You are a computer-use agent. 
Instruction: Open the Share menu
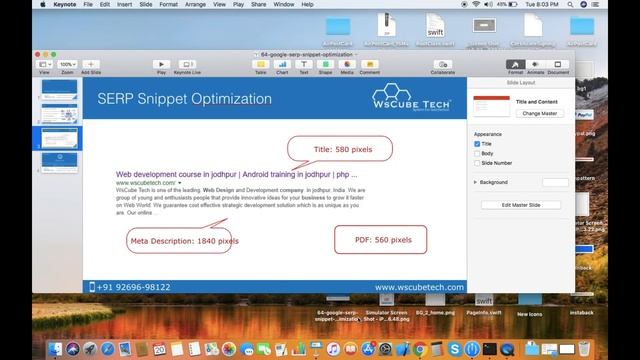click(x=258, y=4)
